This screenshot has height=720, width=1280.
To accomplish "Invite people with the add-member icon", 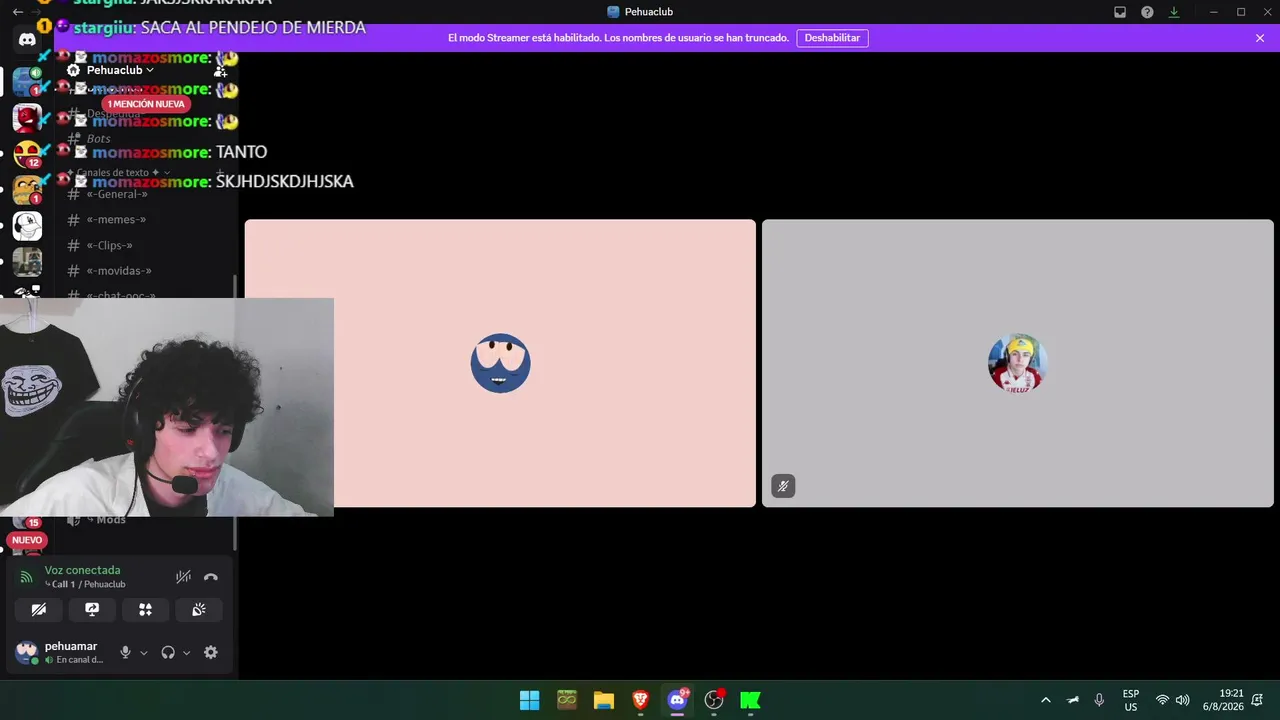I will pos(220,71).
